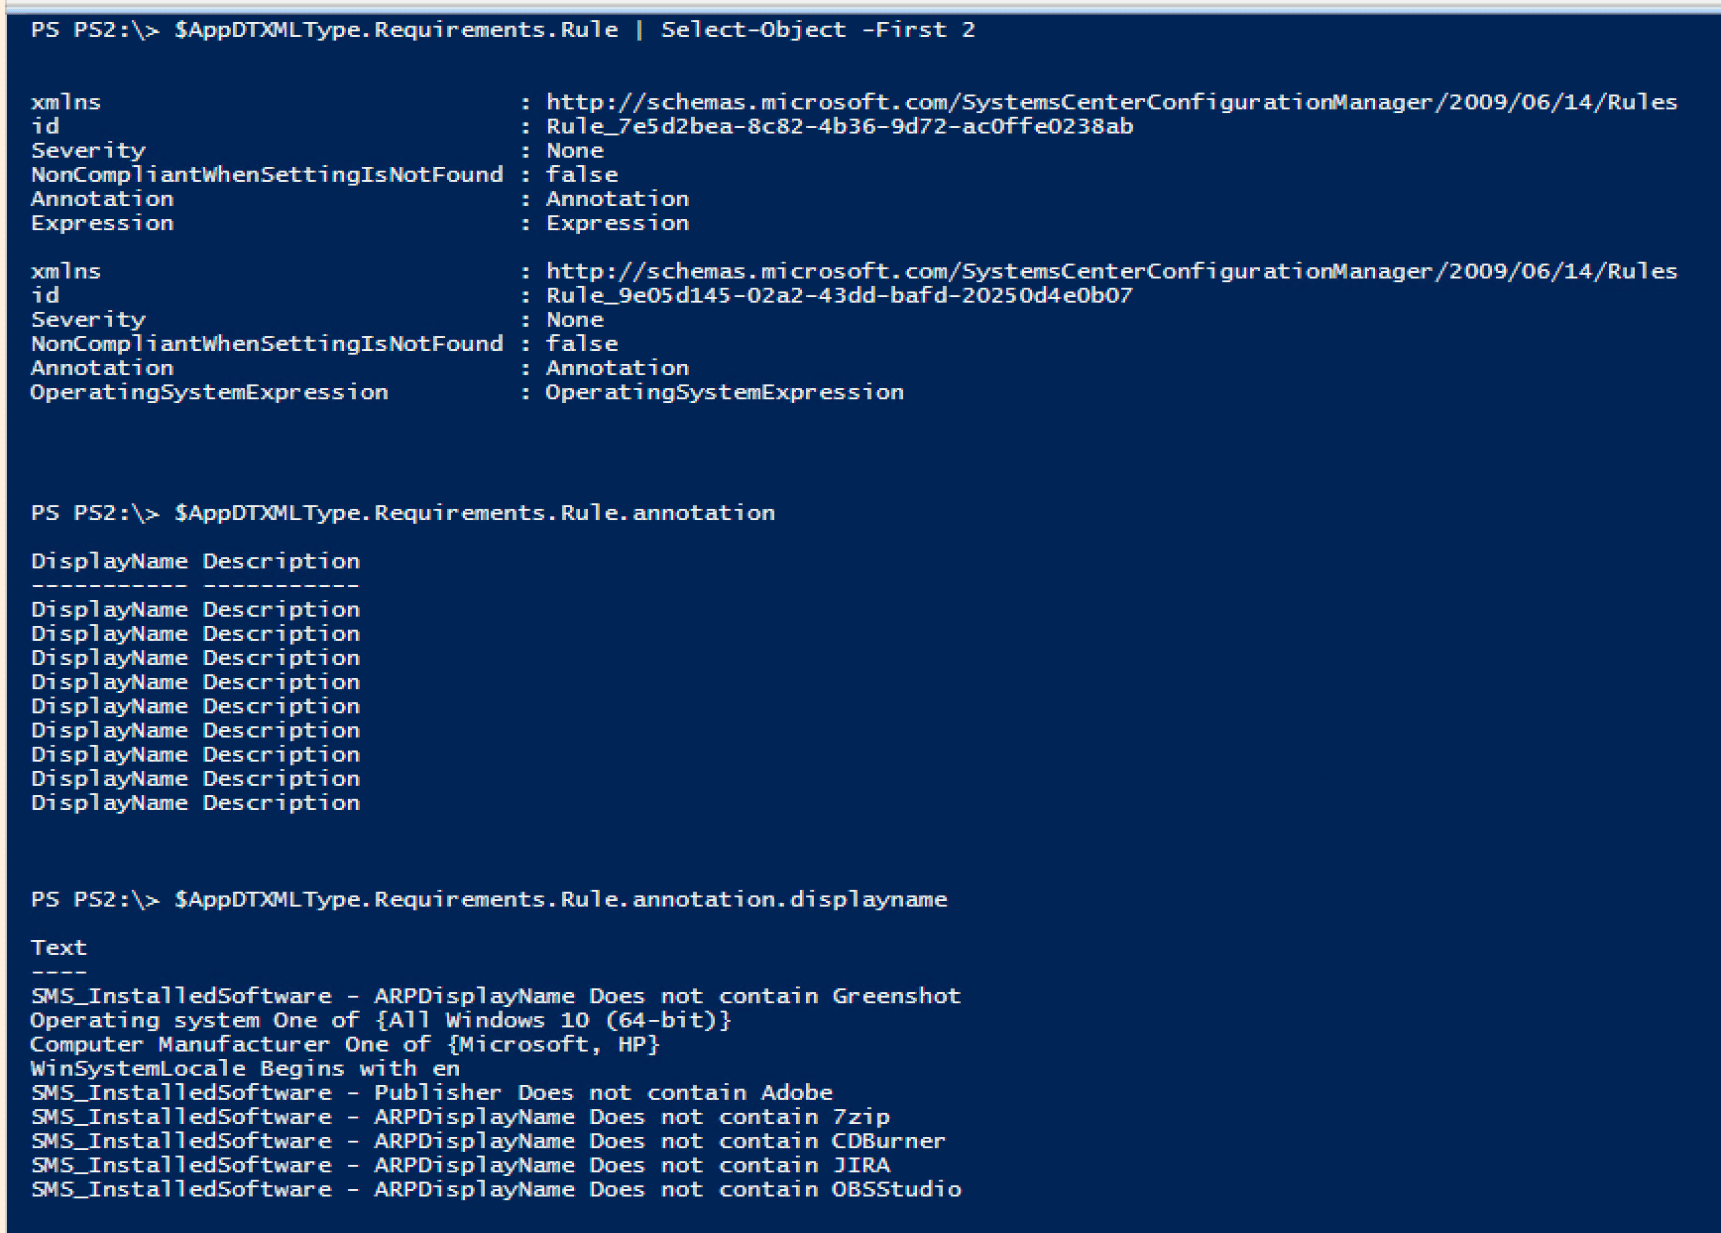This screenshot has width=1721, height=1233.
Task: Click the Operating system Windows 10 (64-bit) line
Action: (380, 1020)
